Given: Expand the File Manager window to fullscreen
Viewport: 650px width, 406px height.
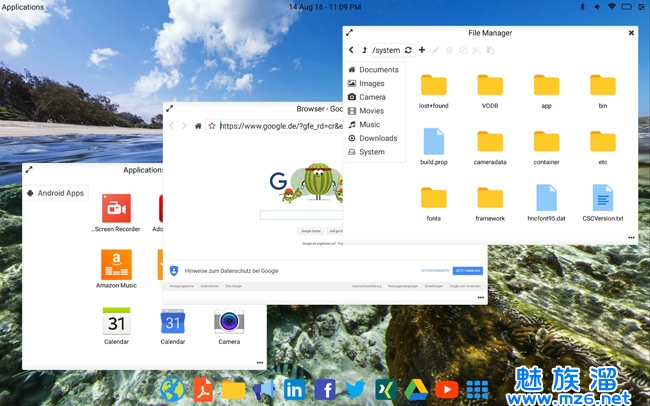Looking at the screenshot, I should (349, 33).
